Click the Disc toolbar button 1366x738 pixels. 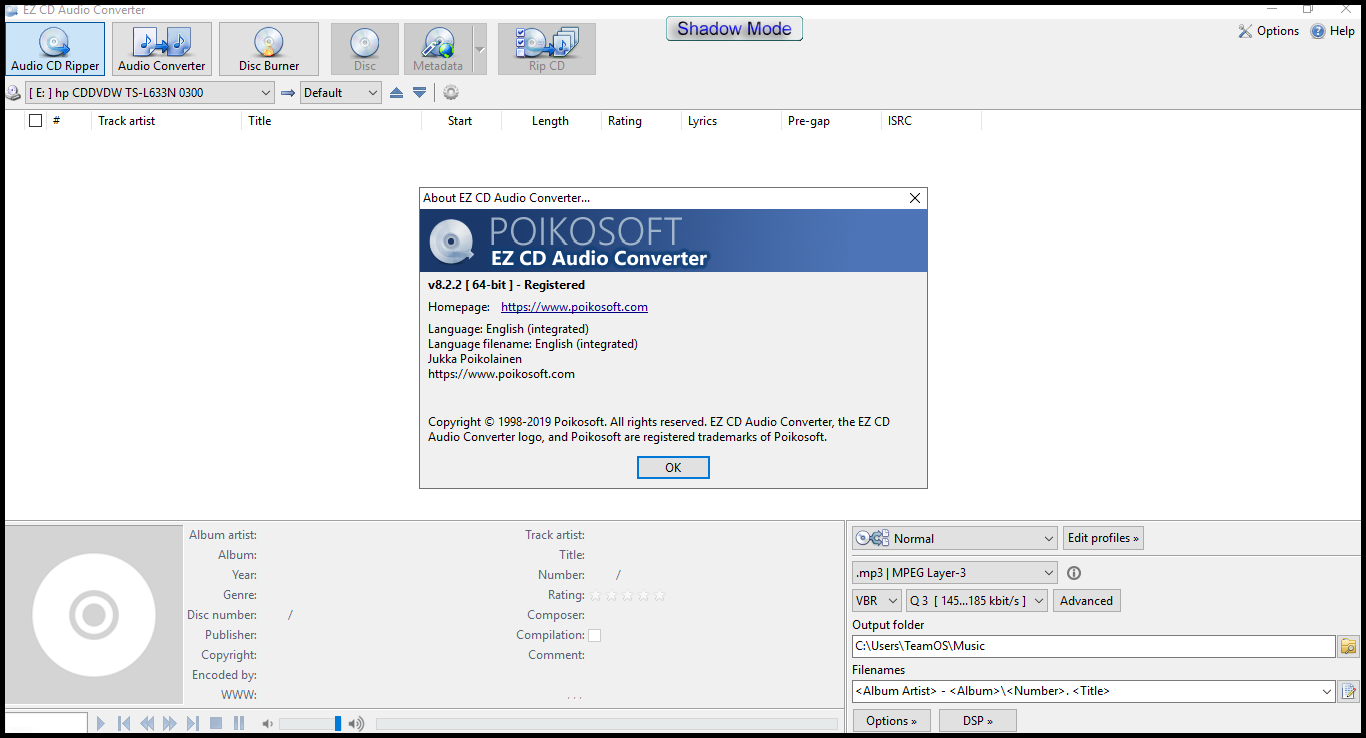[365, 49]
